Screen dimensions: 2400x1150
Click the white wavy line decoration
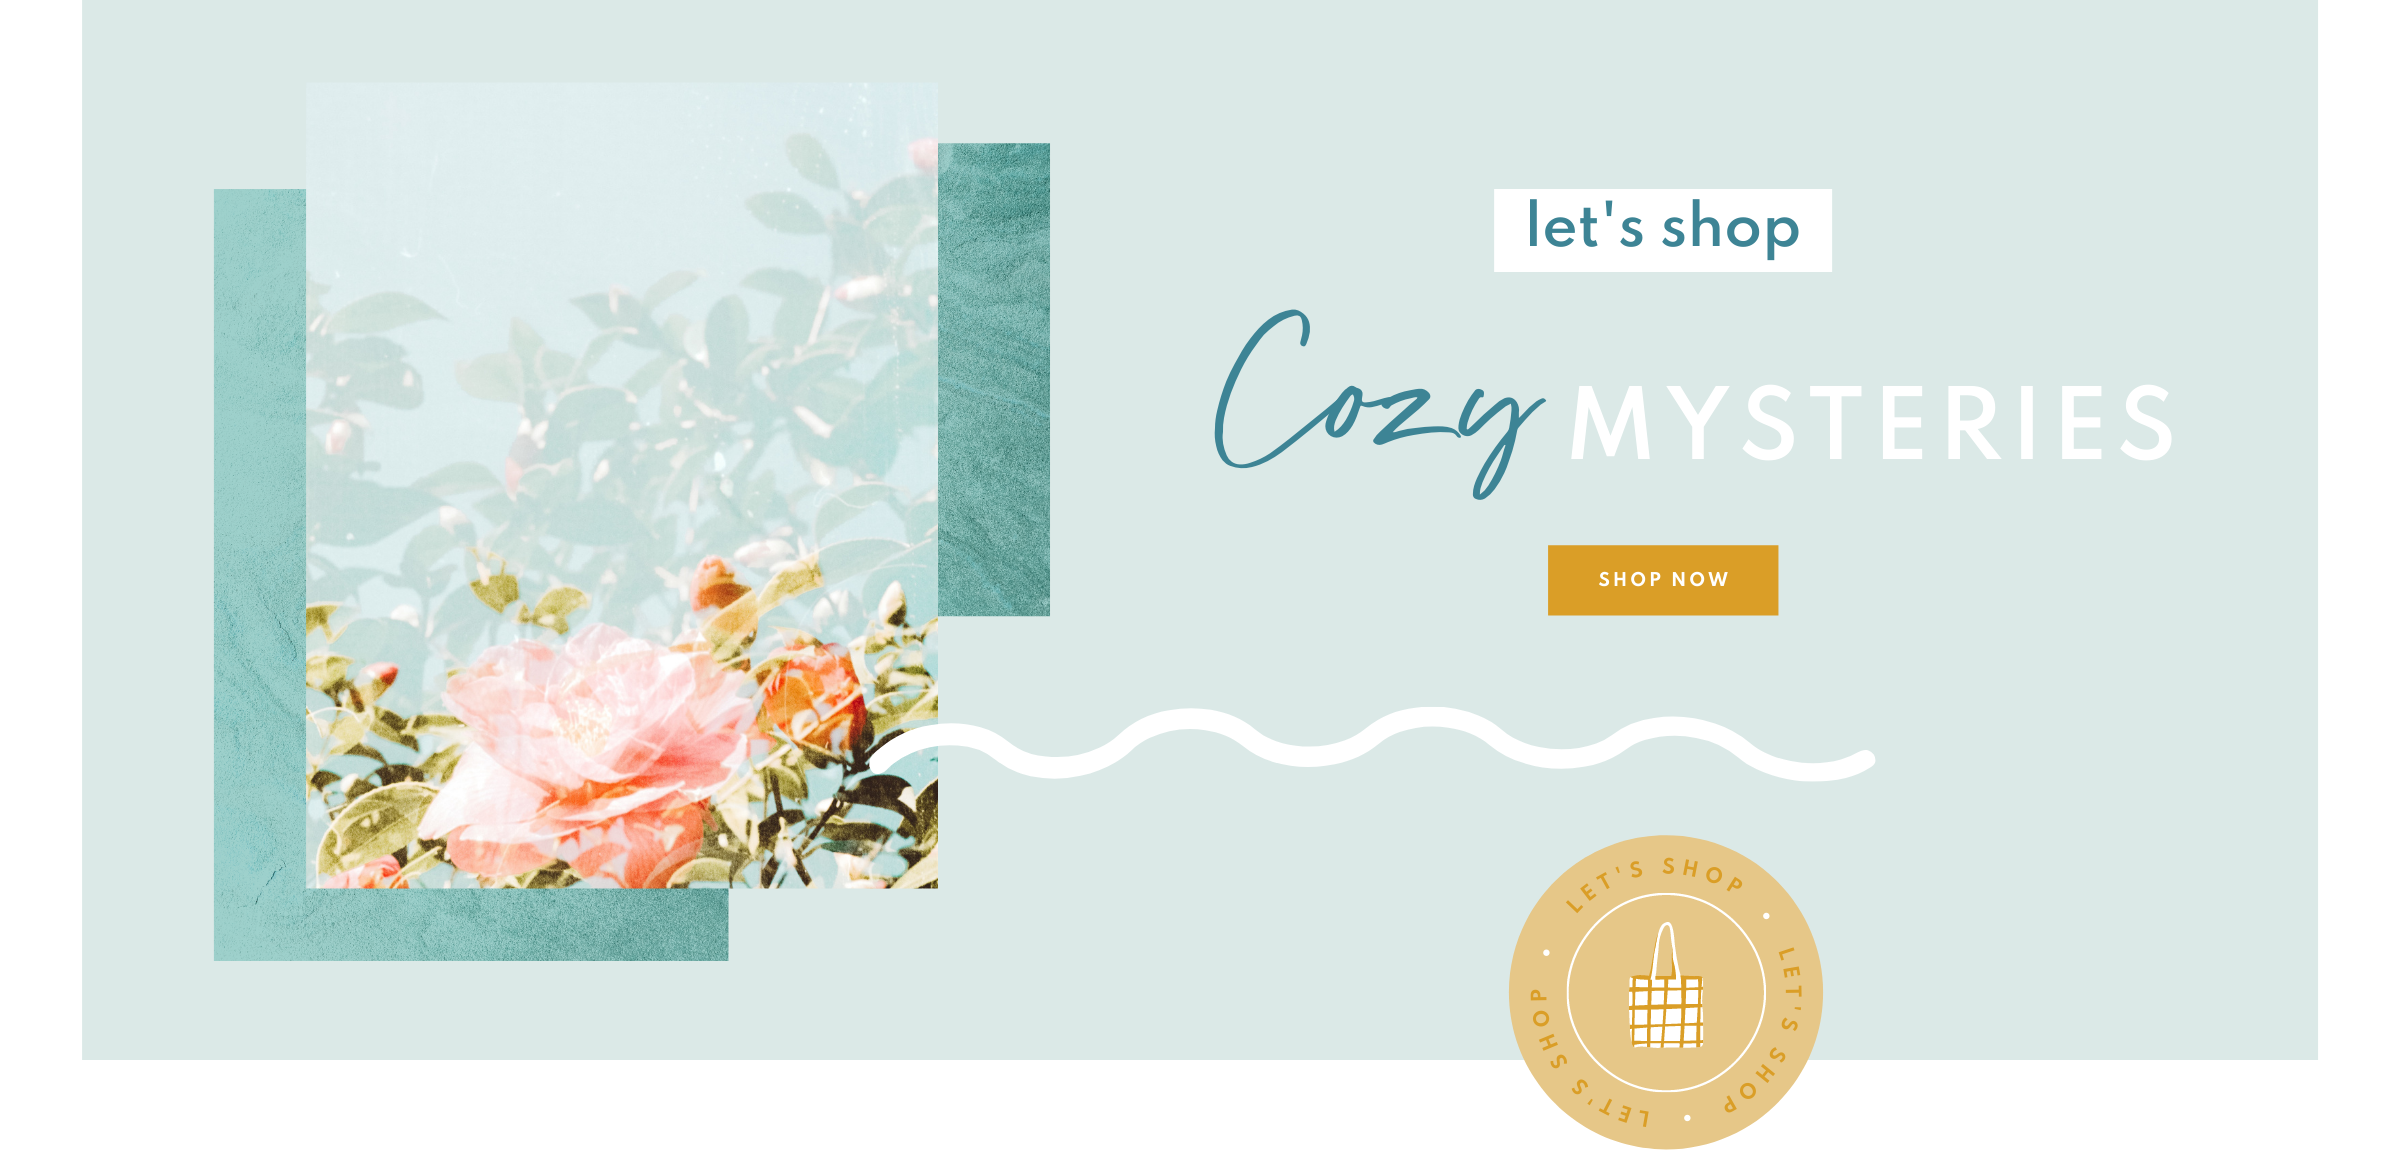(1372, 745)
